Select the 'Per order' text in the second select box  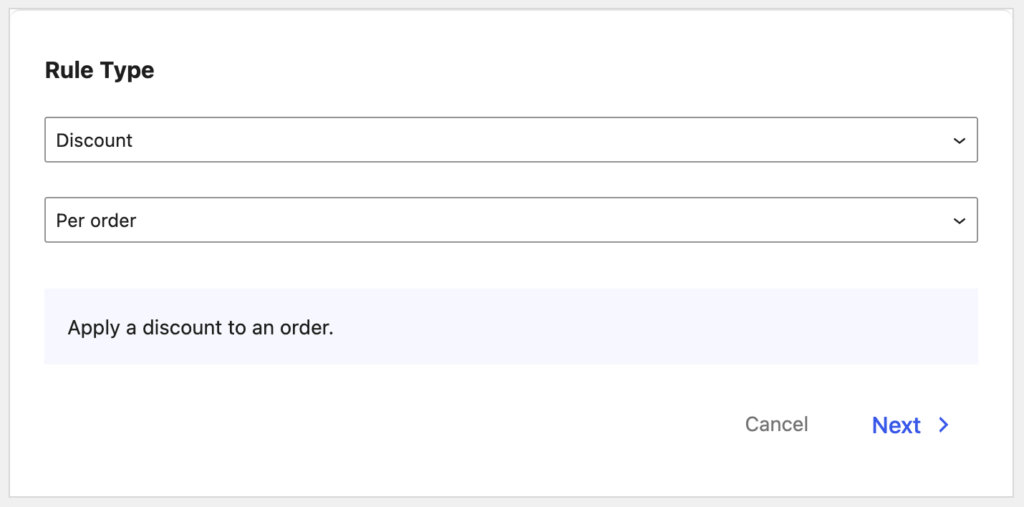(96, 221)
